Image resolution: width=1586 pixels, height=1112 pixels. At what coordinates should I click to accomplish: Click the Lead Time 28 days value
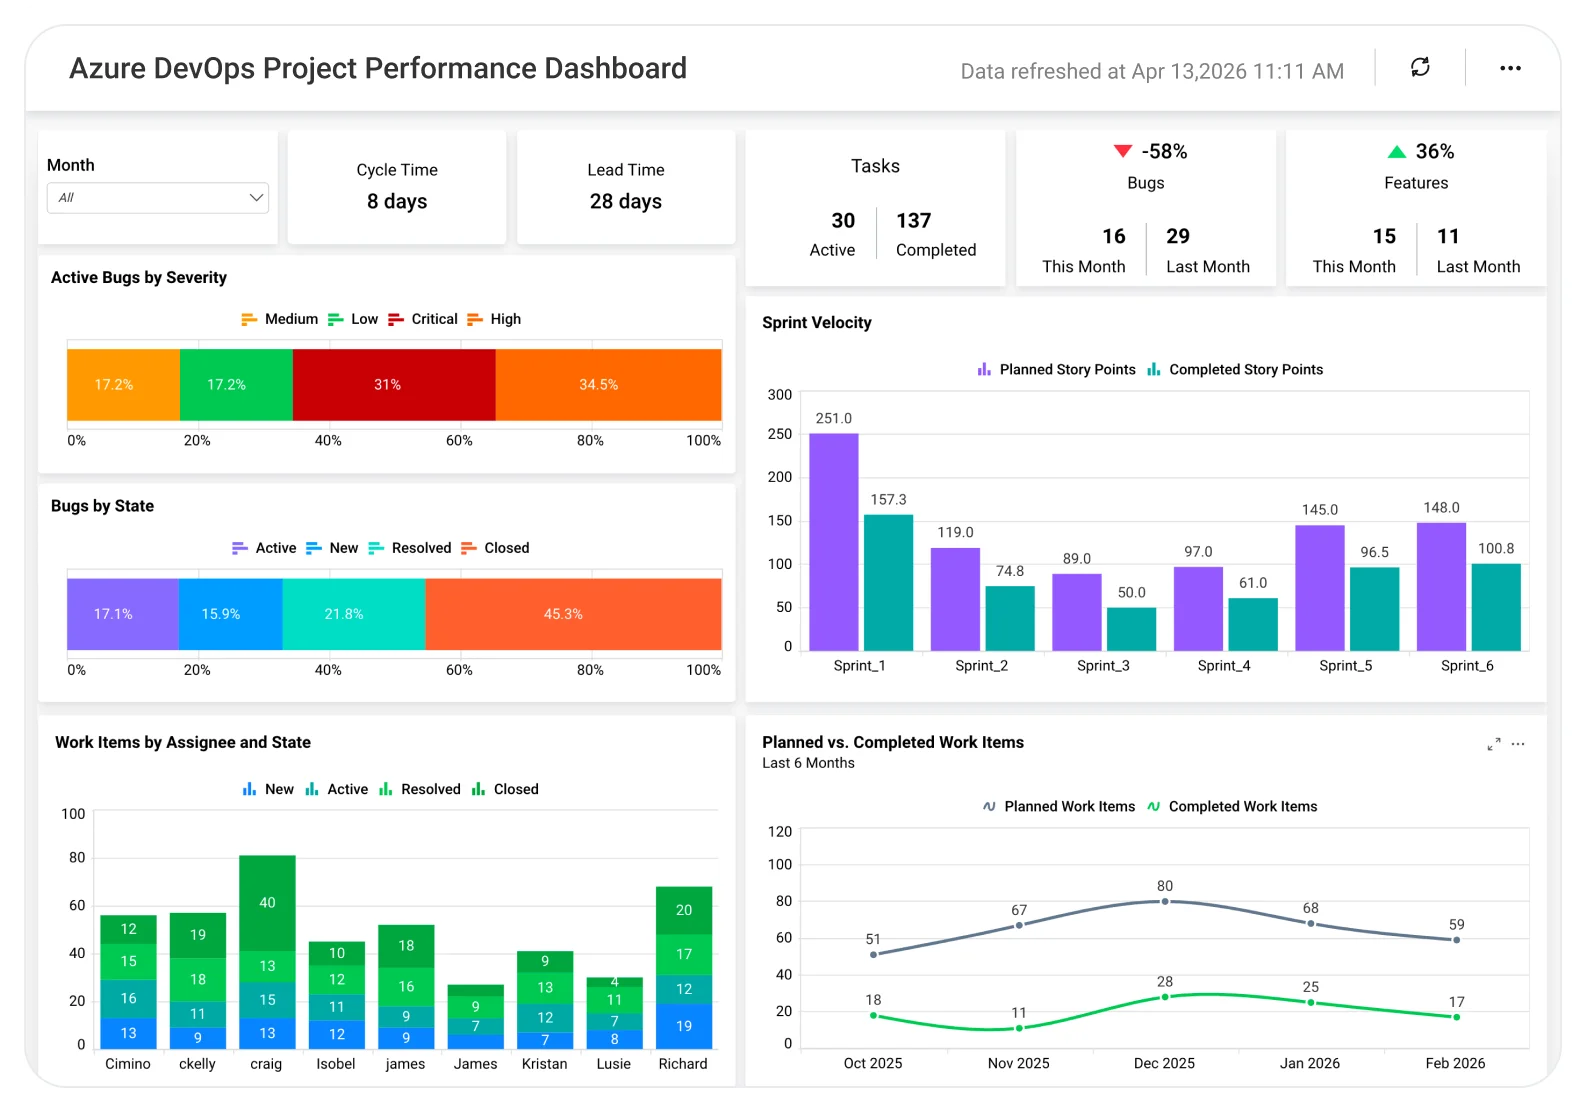626,202
